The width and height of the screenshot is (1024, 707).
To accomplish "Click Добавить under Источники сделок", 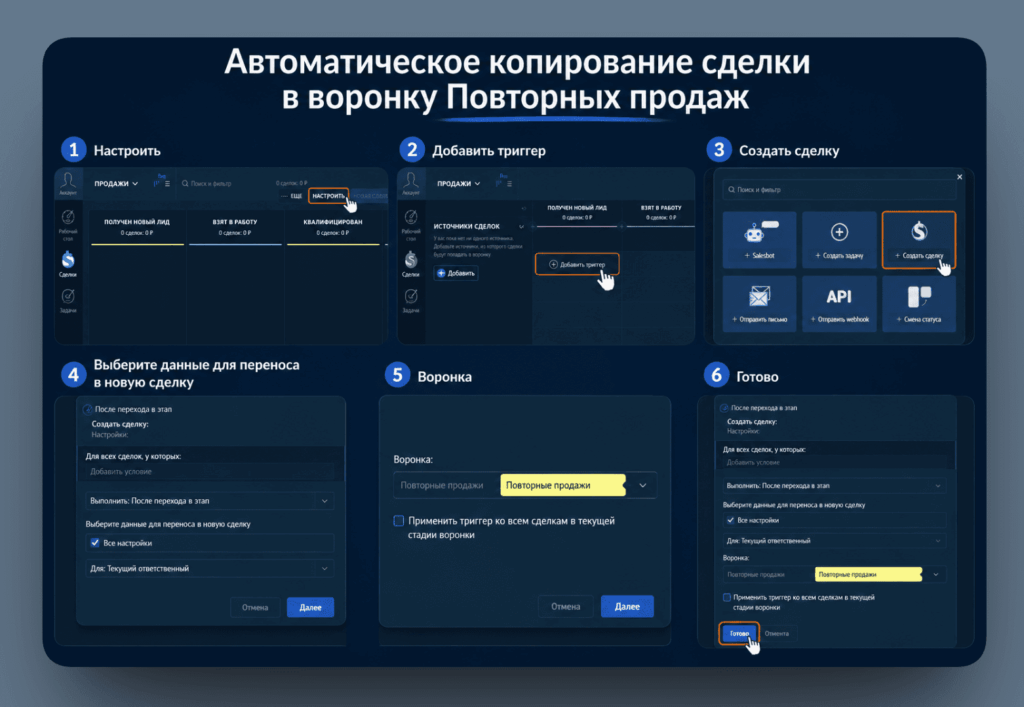I will tap(456, 273).
